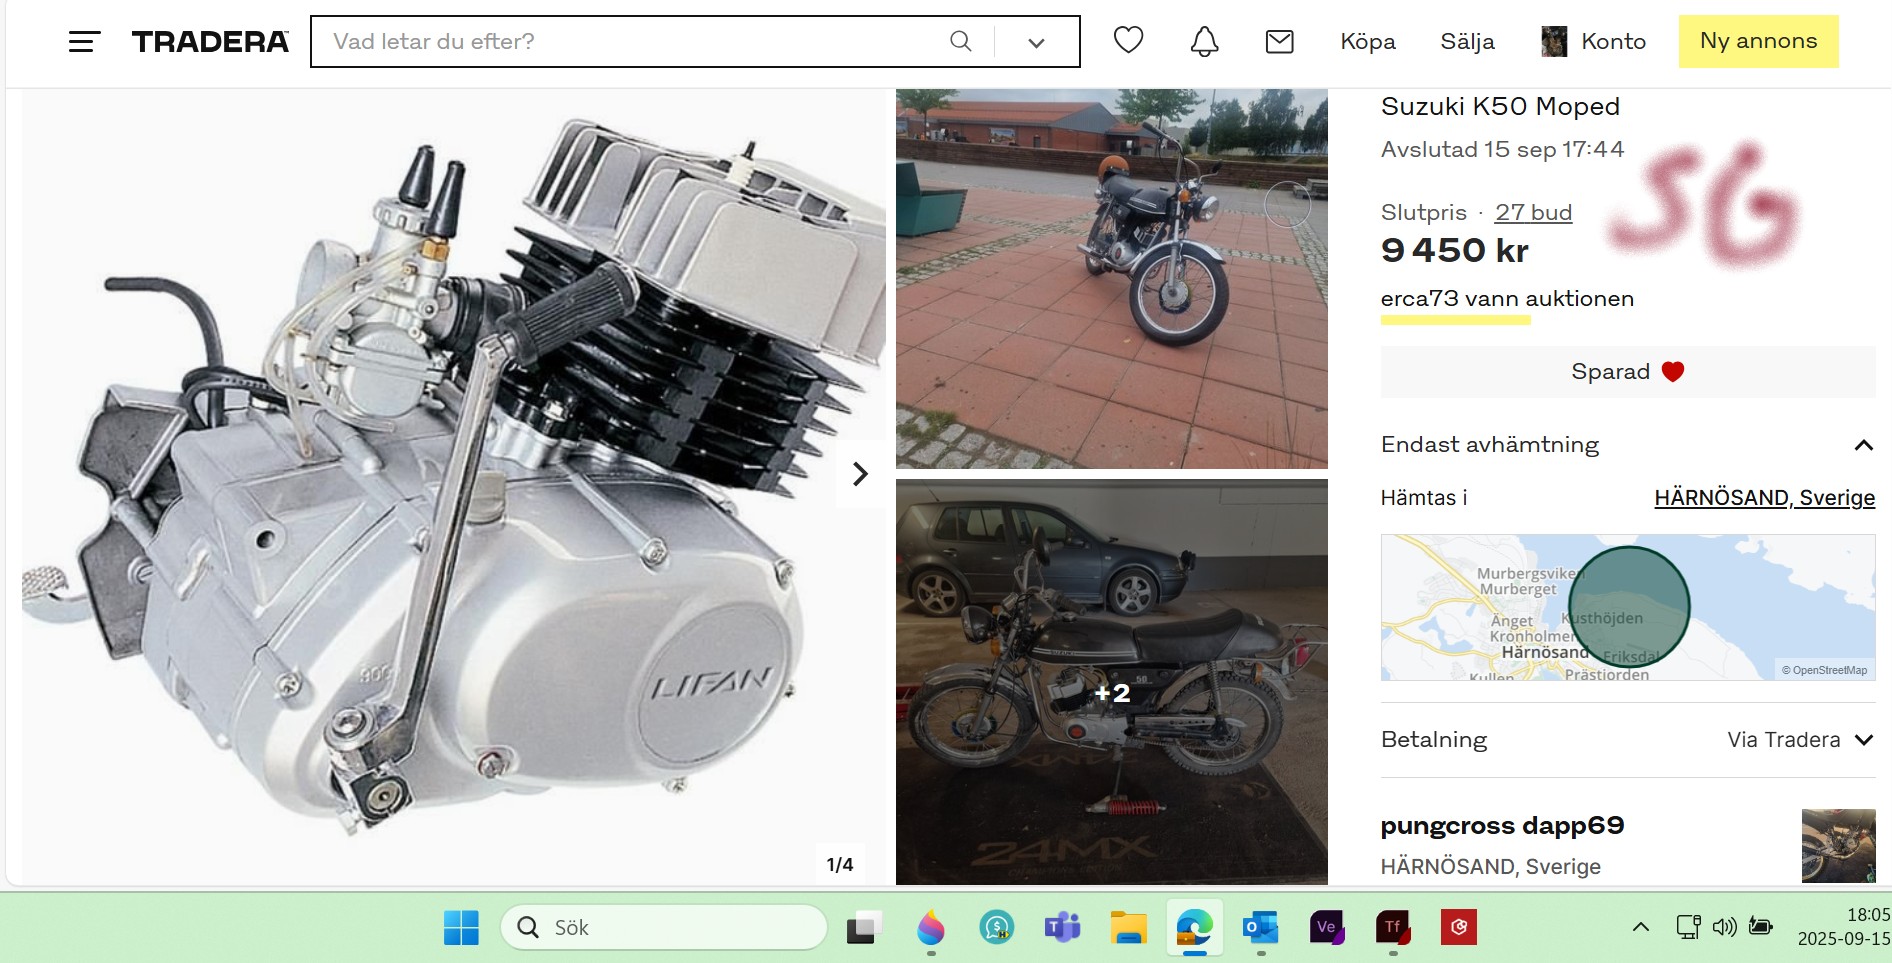
Task: Open the Windows Start menu
Action: pyautogui.click(x=461, y=928)
